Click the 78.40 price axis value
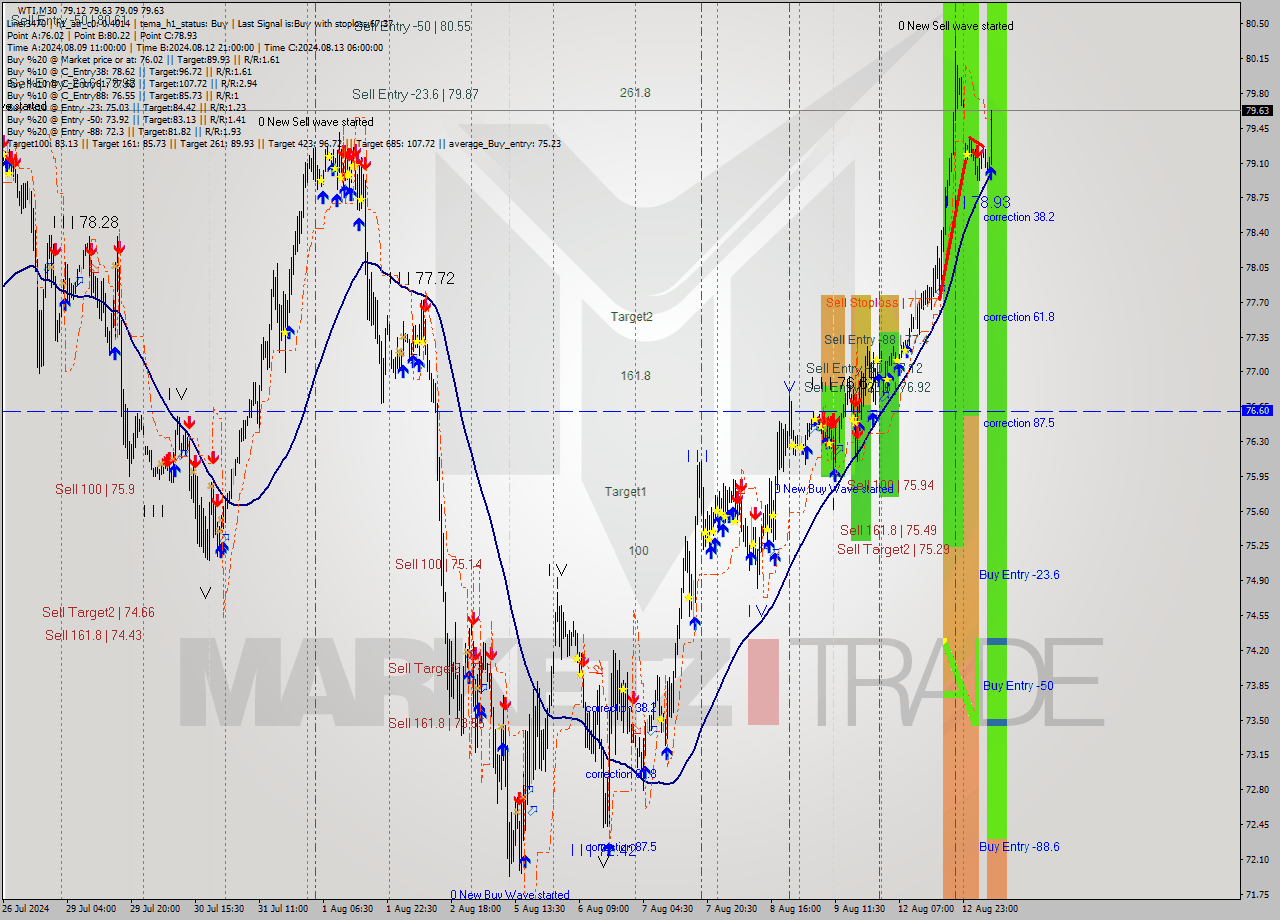This screenshot has height=920, width=1280. click(x=1258, y=233)
